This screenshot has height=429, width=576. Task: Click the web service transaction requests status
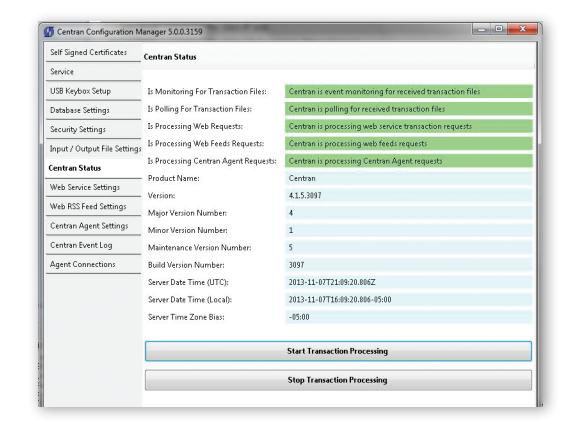coord(408,126)
